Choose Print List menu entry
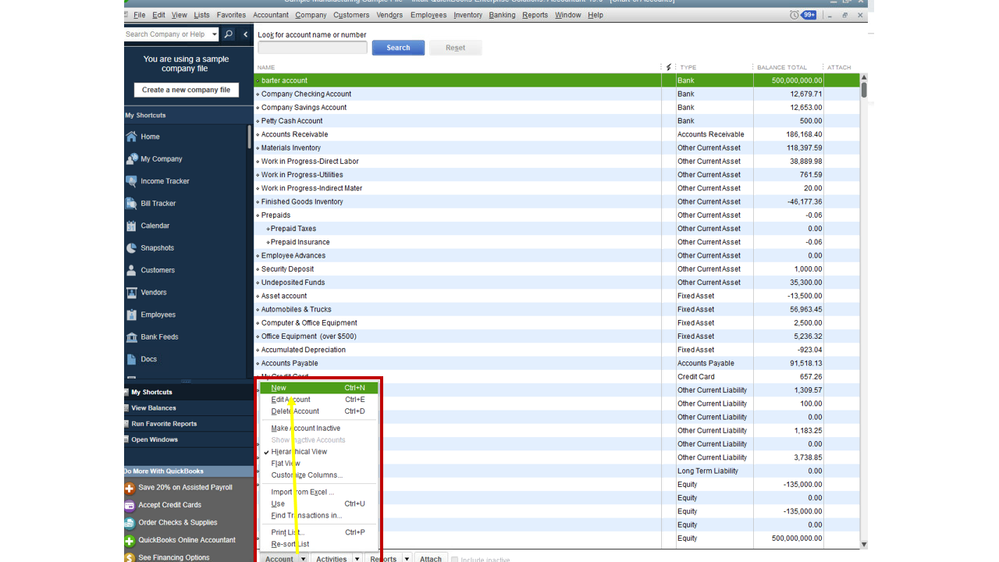Viewport: 999px width, 562px height. 319,532
